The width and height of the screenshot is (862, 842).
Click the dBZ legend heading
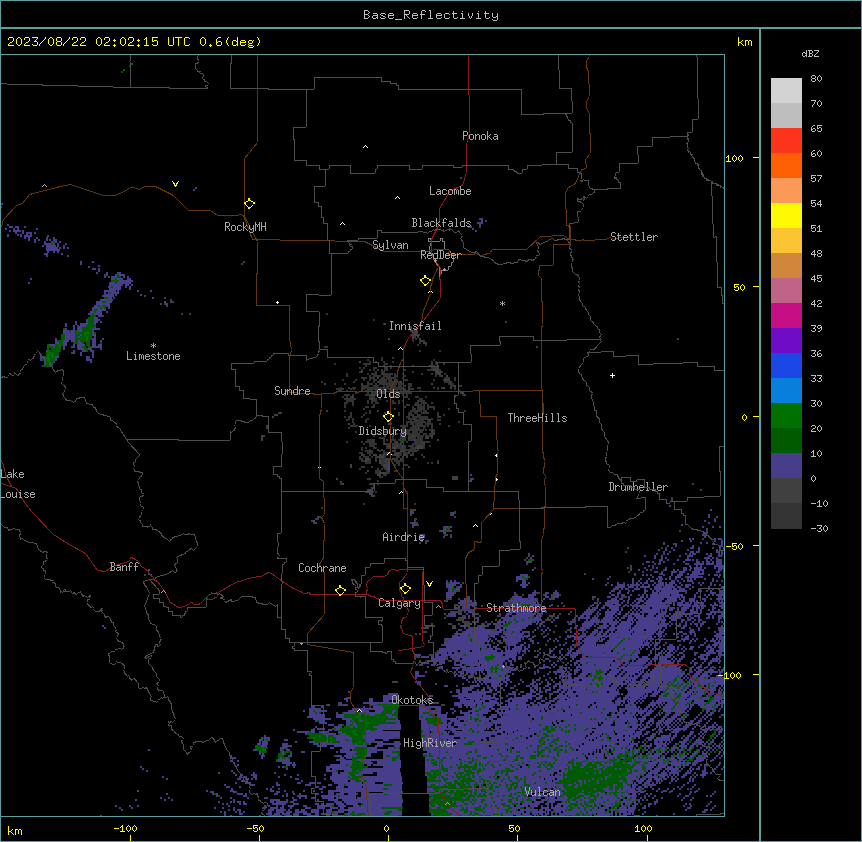pyautogui.click(x=810, y=53)
